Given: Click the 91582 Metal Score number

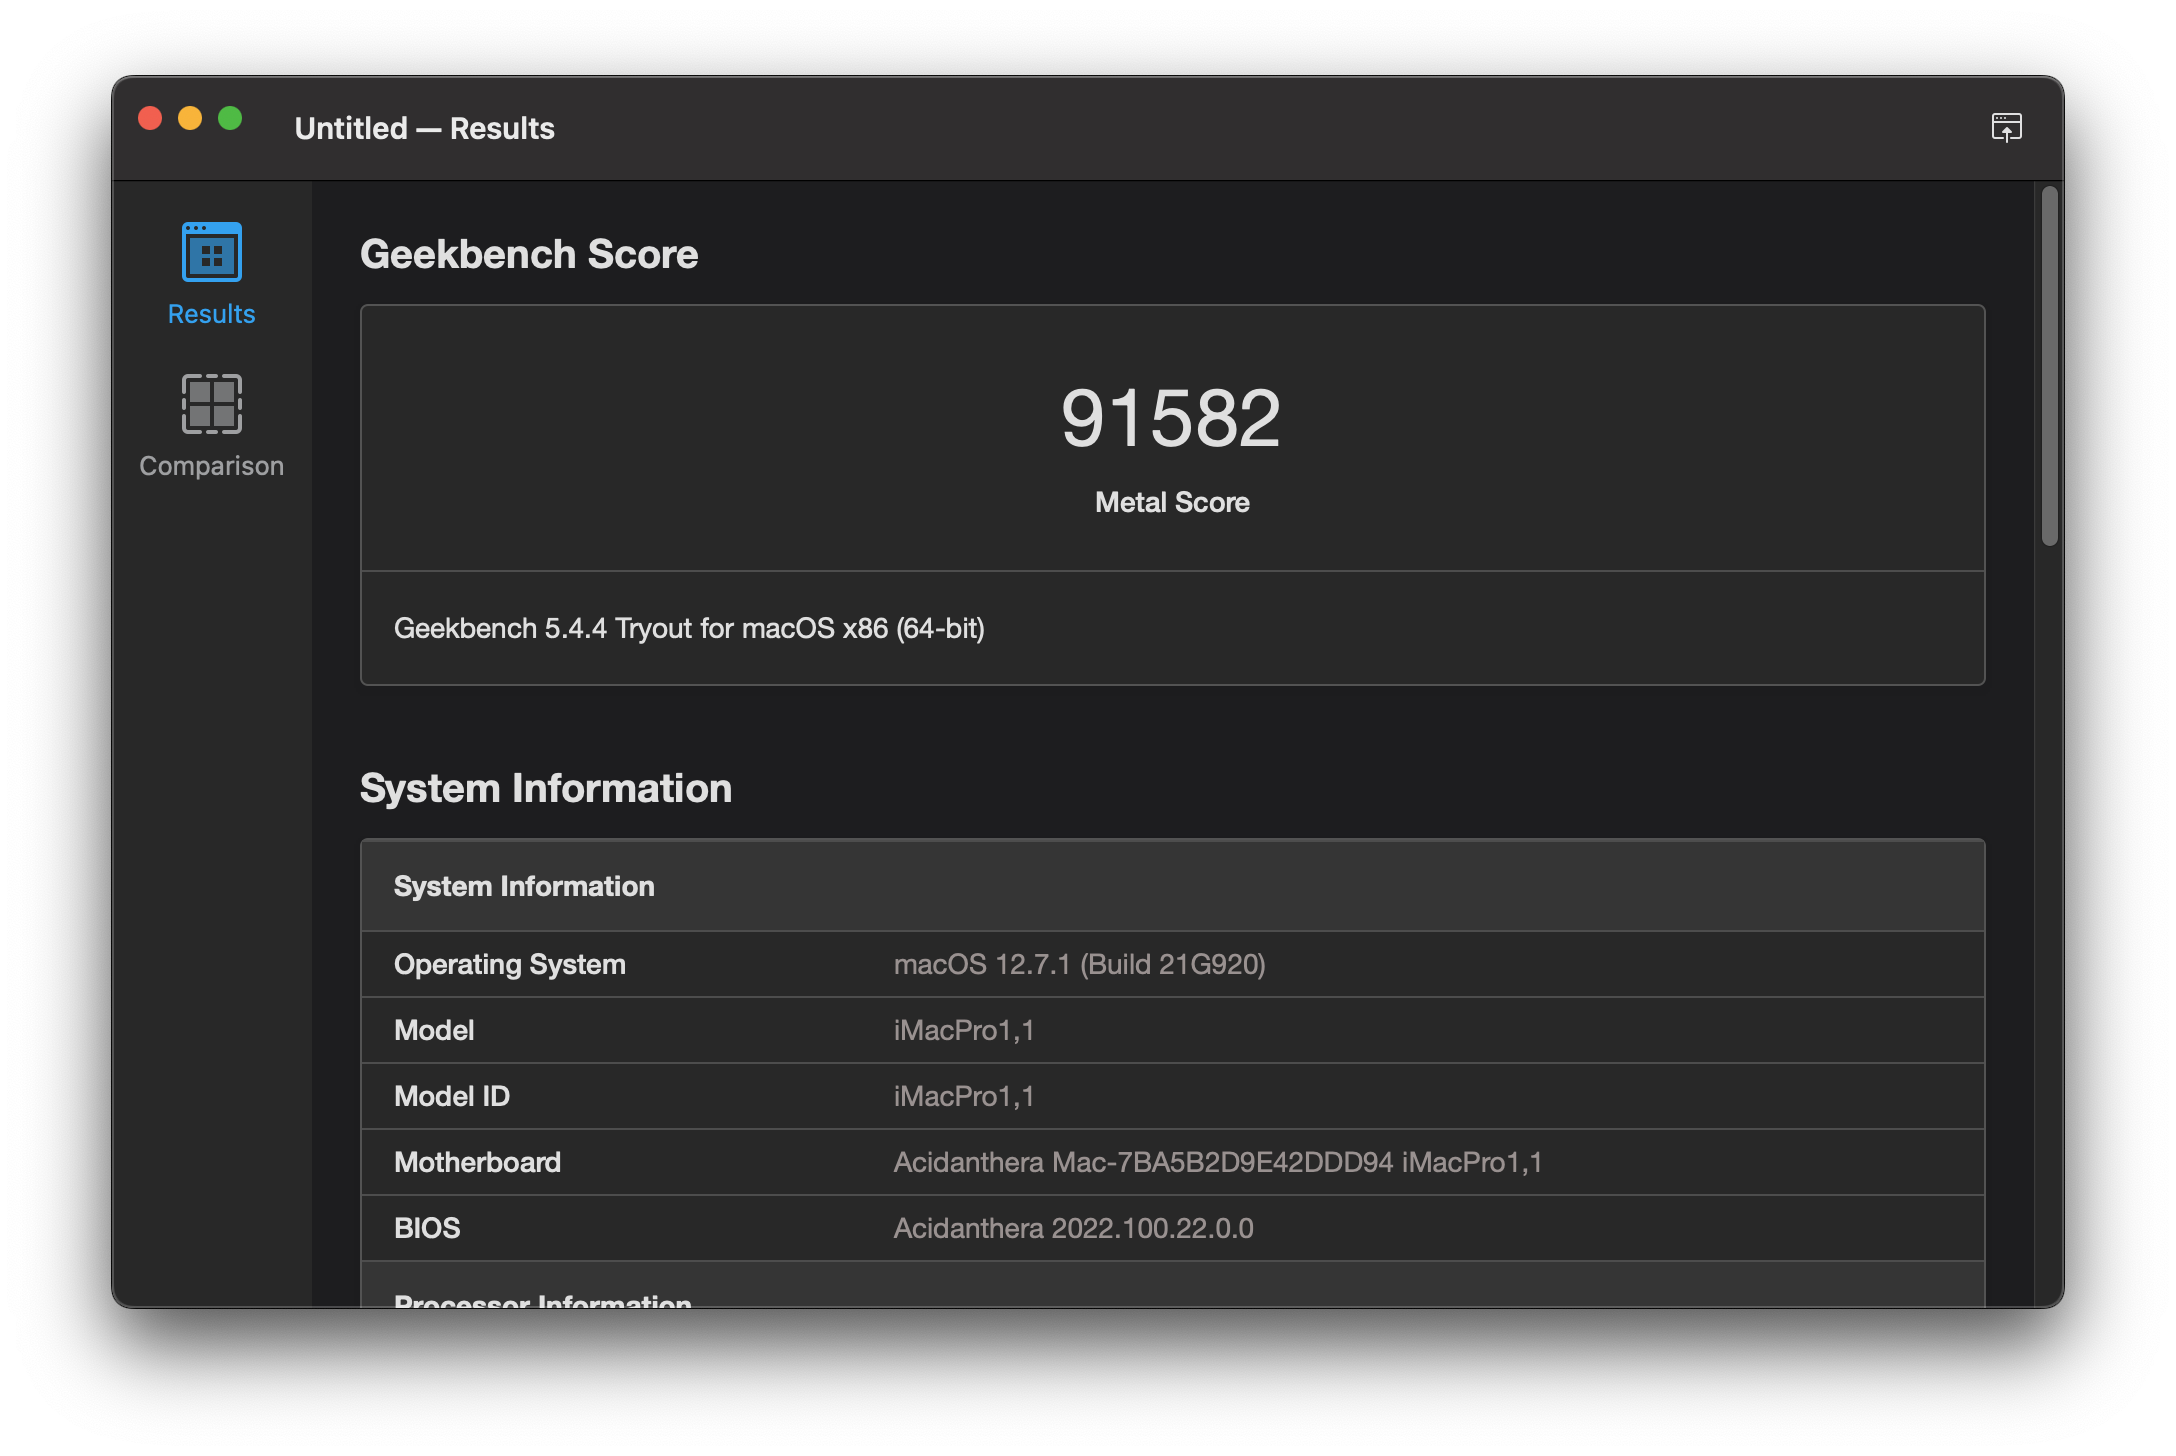Looking at the screenshot, I should pos(1170,418).
